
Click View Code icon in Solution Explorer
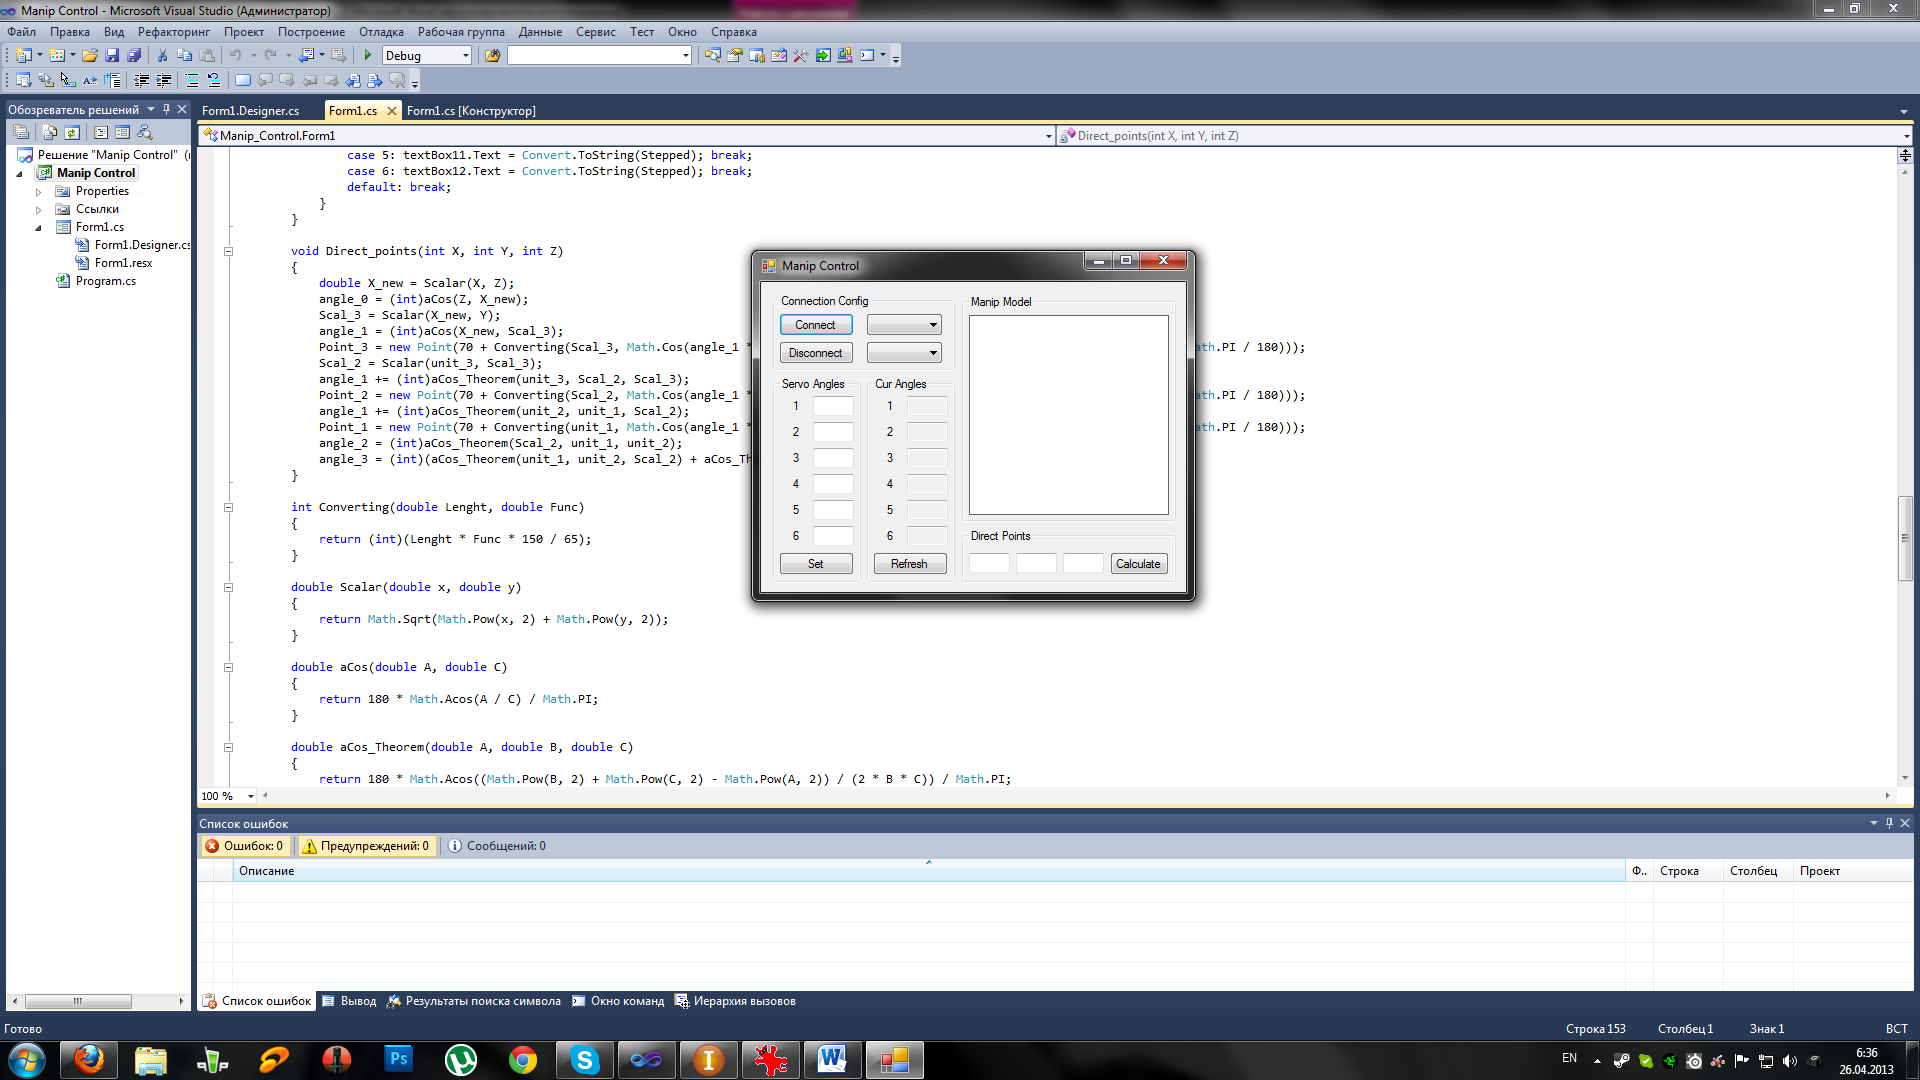101,132
